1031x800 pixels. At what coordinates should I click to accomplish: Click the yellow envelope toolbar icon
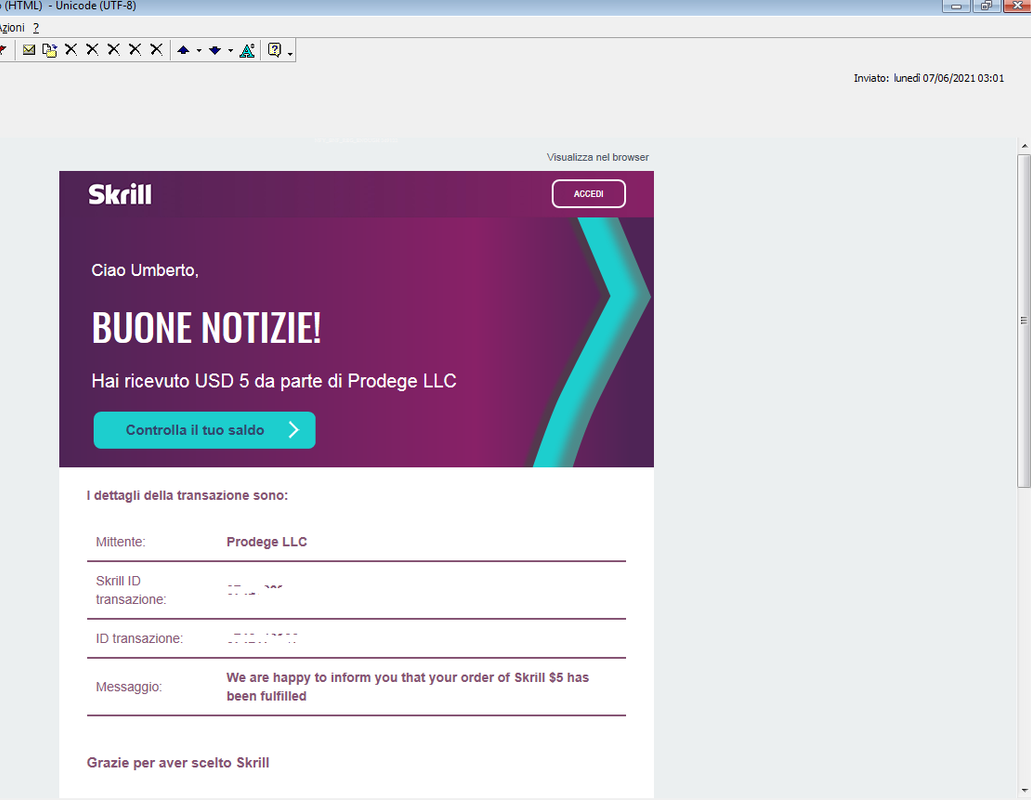coord(28,50)
